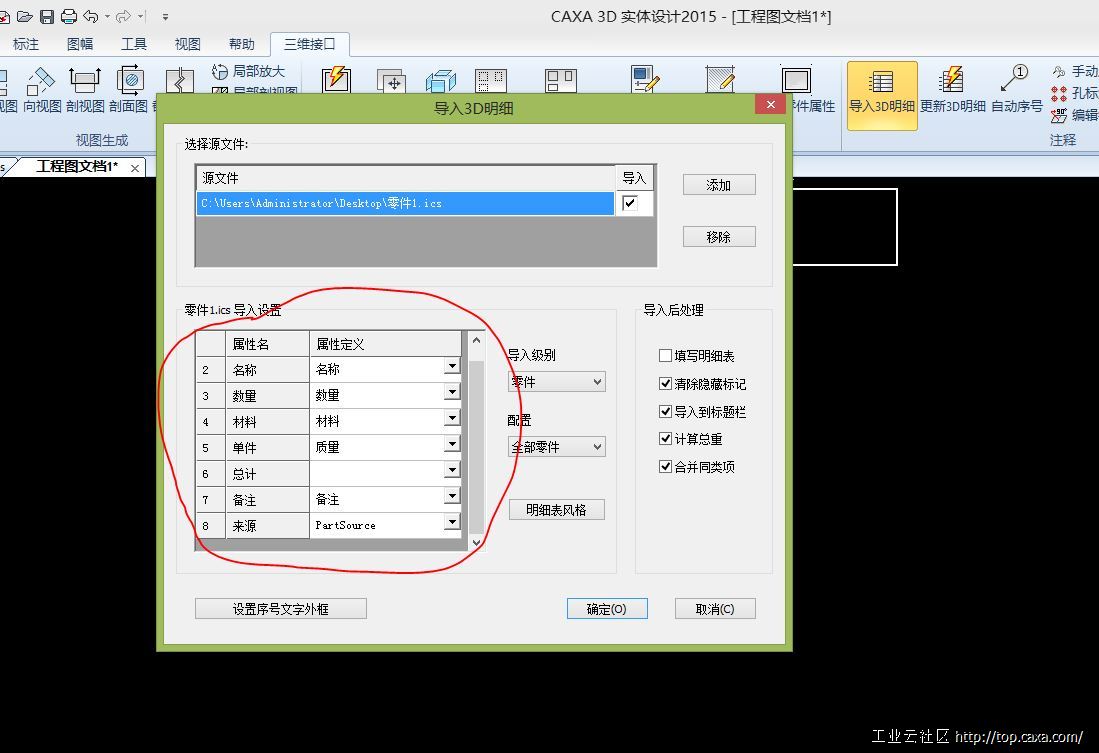Viewport: 1099px width, 753px height.
Task: Expand the 配置 全部零件 dropdown
Action: (x=557, y=447)
